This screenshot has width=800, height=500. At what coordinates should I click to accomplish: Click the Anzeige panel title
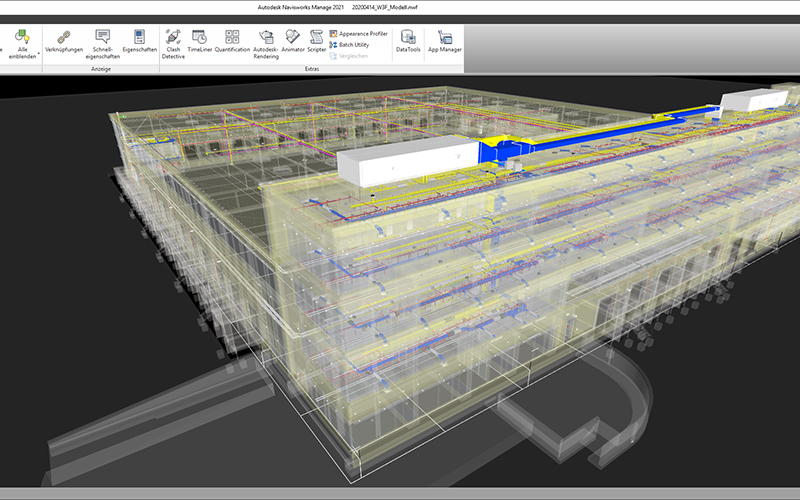tap(101, 69)
